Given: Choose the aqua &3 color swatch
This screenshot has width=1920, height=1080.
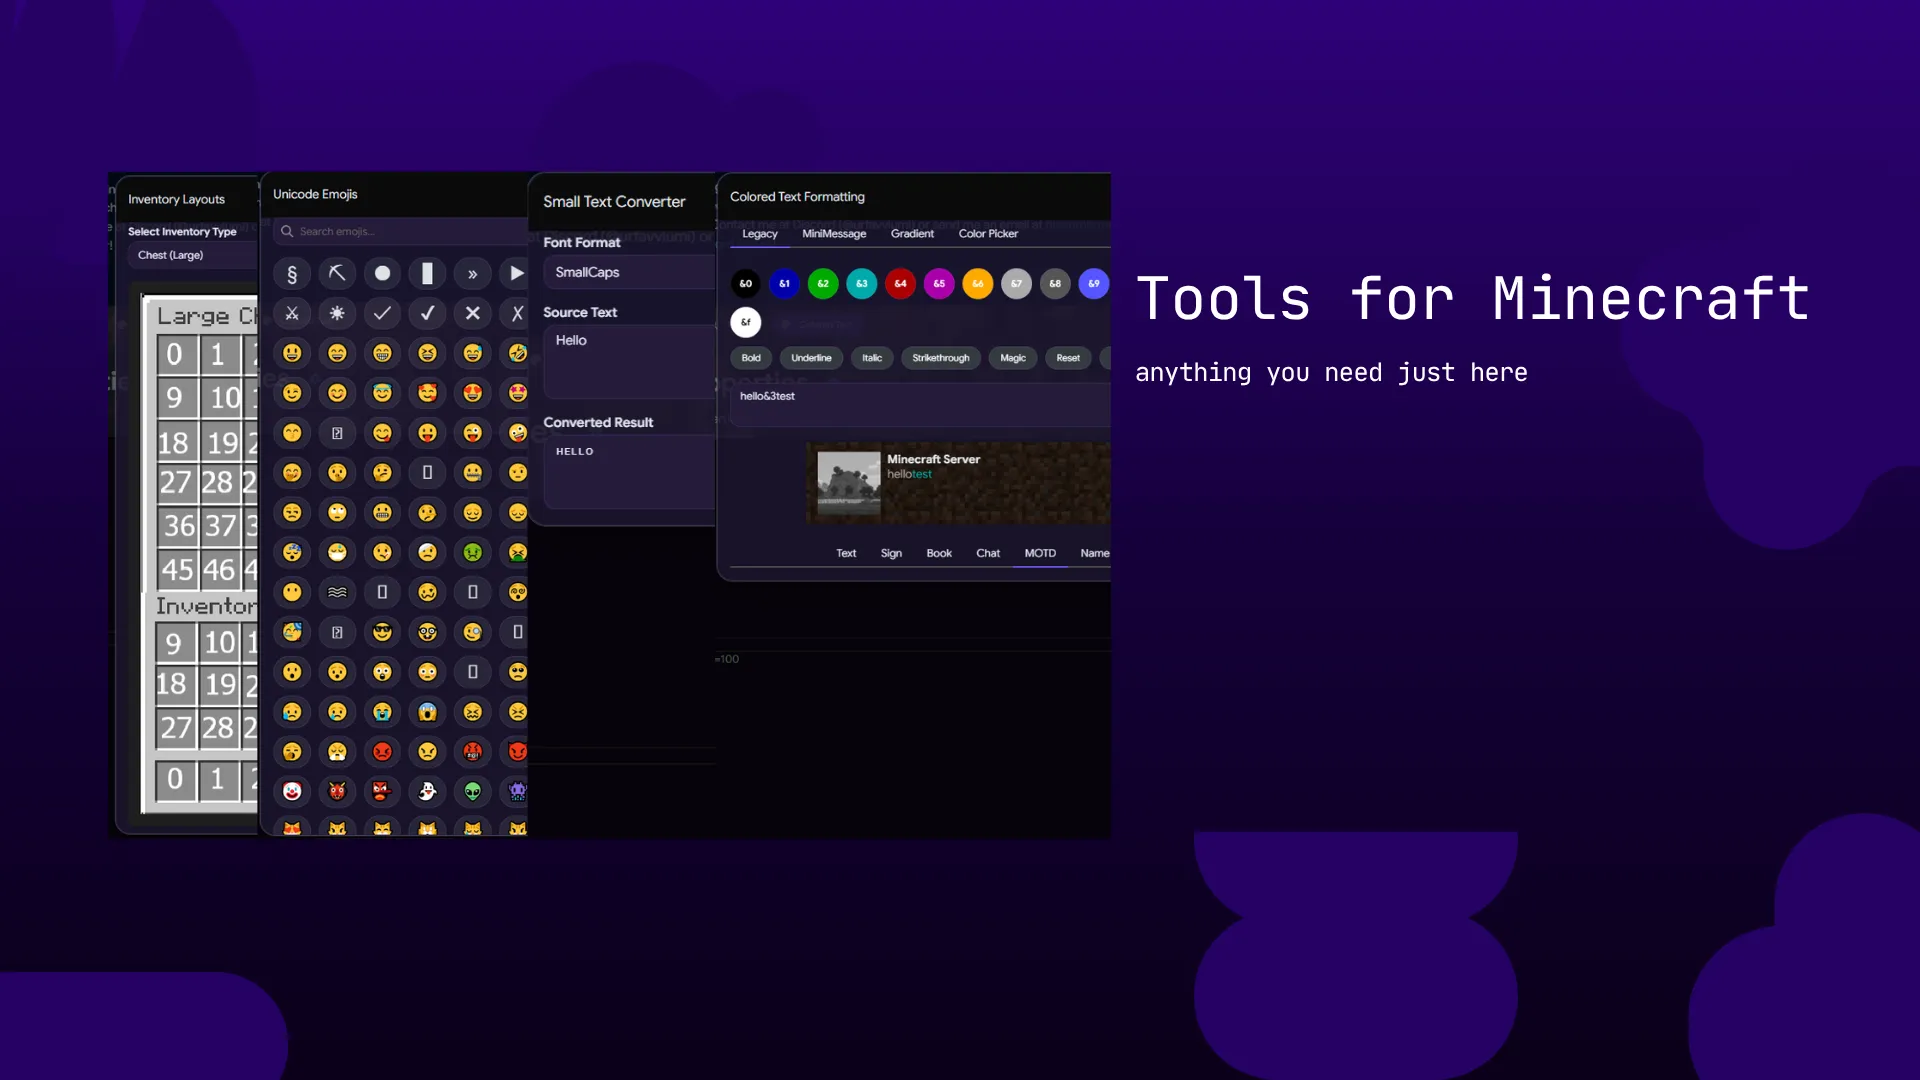Looking at the screenshot, I should pos(862,284).
